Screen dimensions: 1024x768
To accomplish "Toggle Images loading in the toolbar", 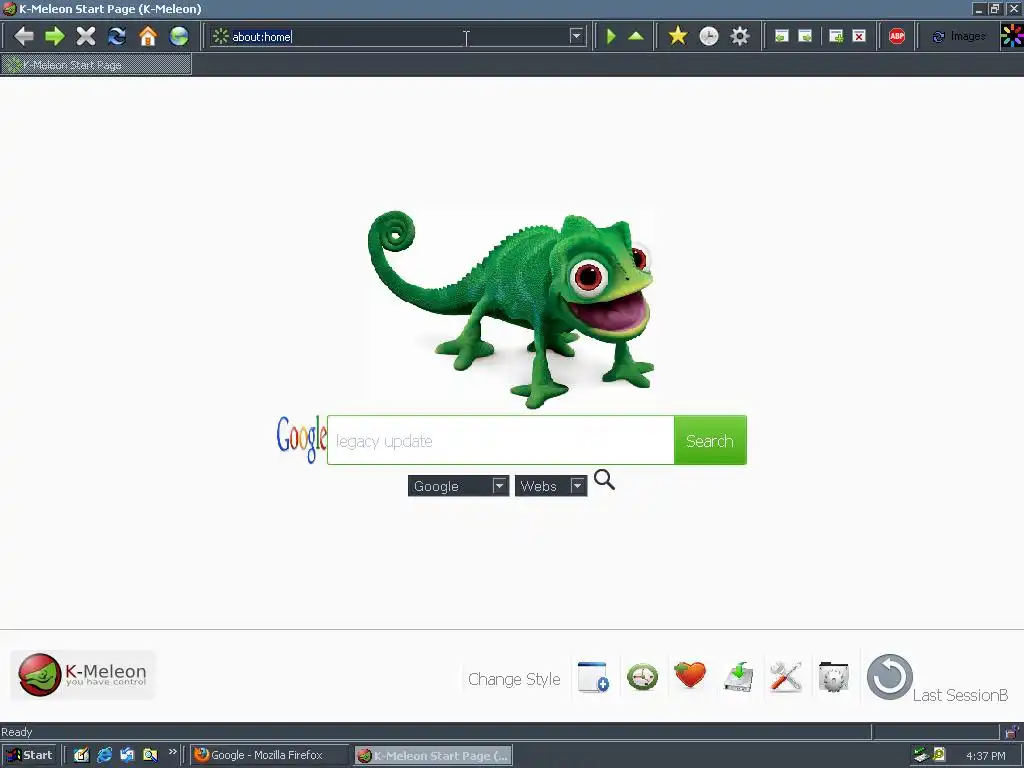I will 958,37.
